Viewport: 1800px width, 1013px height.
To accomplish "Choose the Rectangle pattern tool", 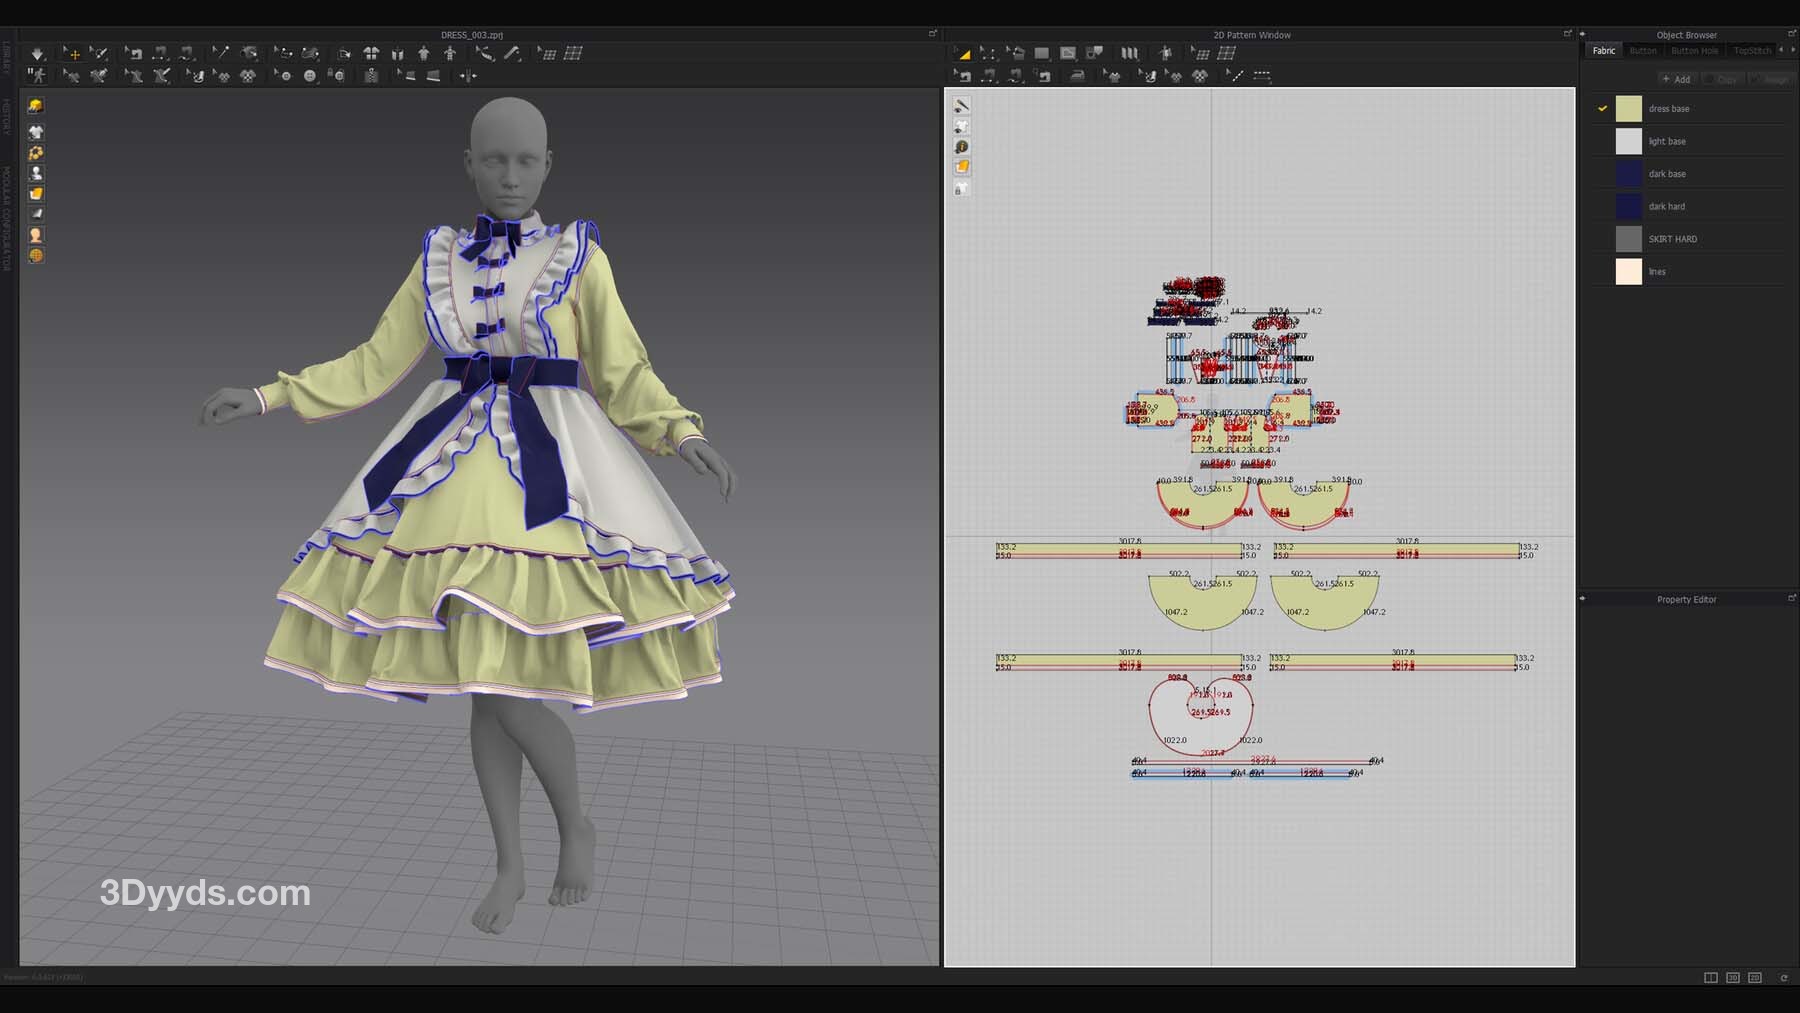I will coord(1042,54).
